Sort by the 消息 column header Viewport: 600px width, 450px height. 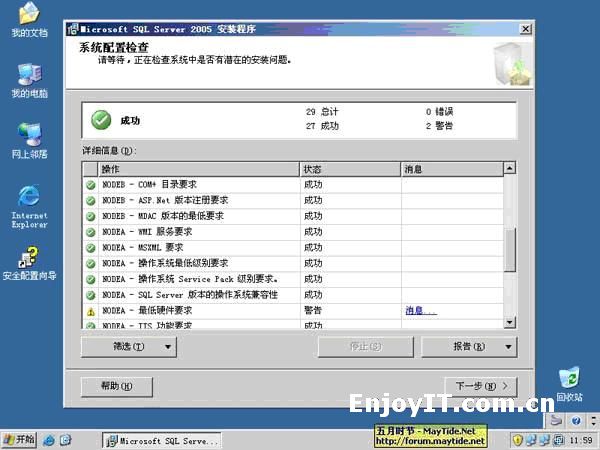[x=452, y=169]
